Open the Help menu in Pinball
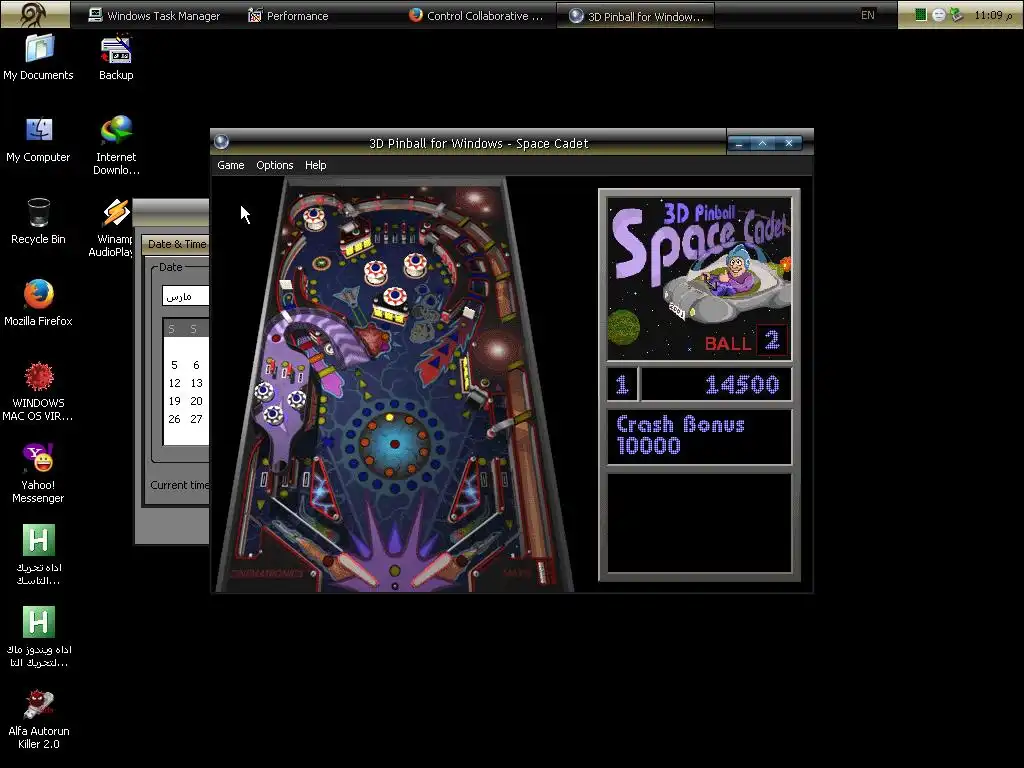 click(x=315, y=165)
